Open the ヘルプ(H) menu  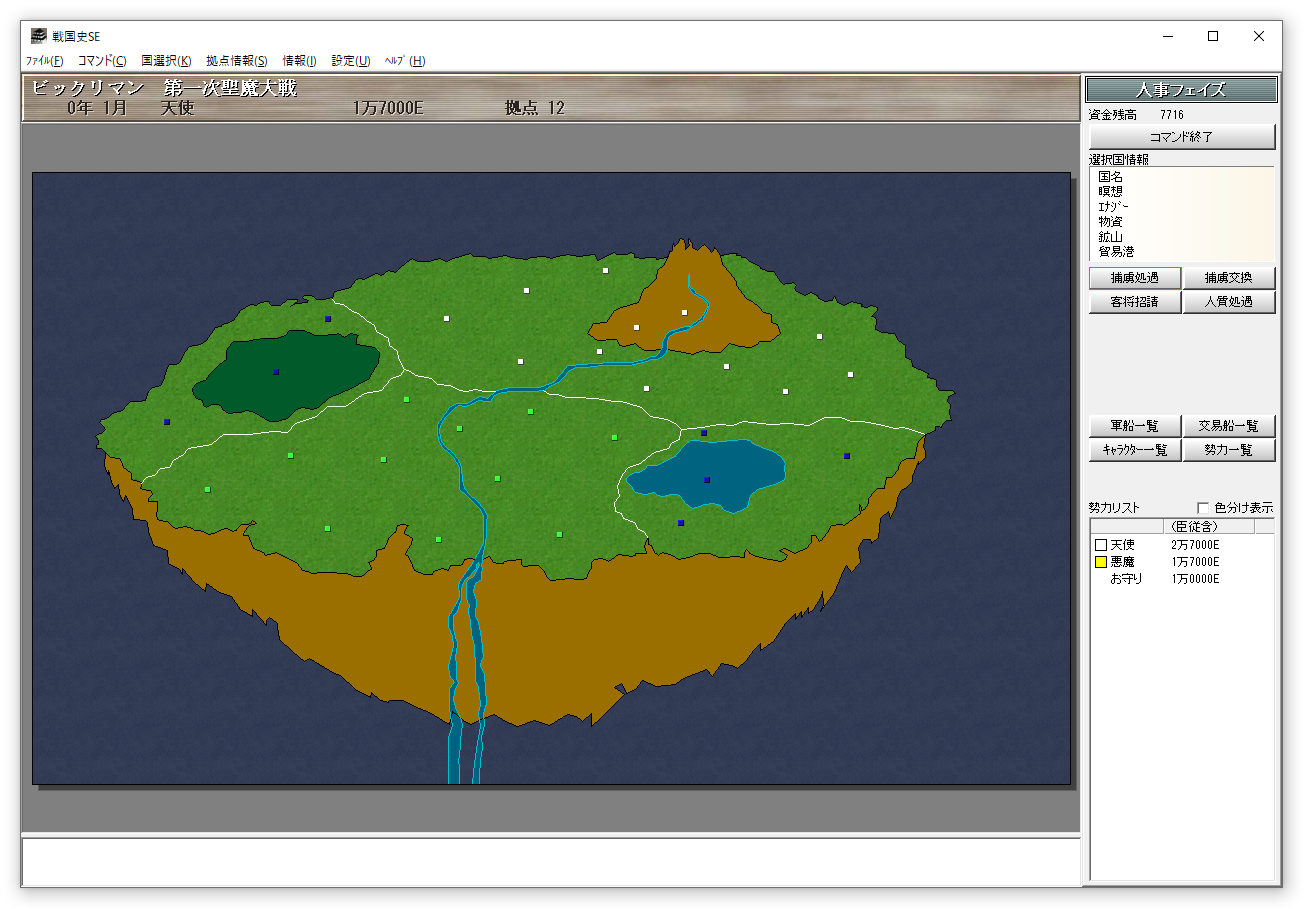point(405,61)
